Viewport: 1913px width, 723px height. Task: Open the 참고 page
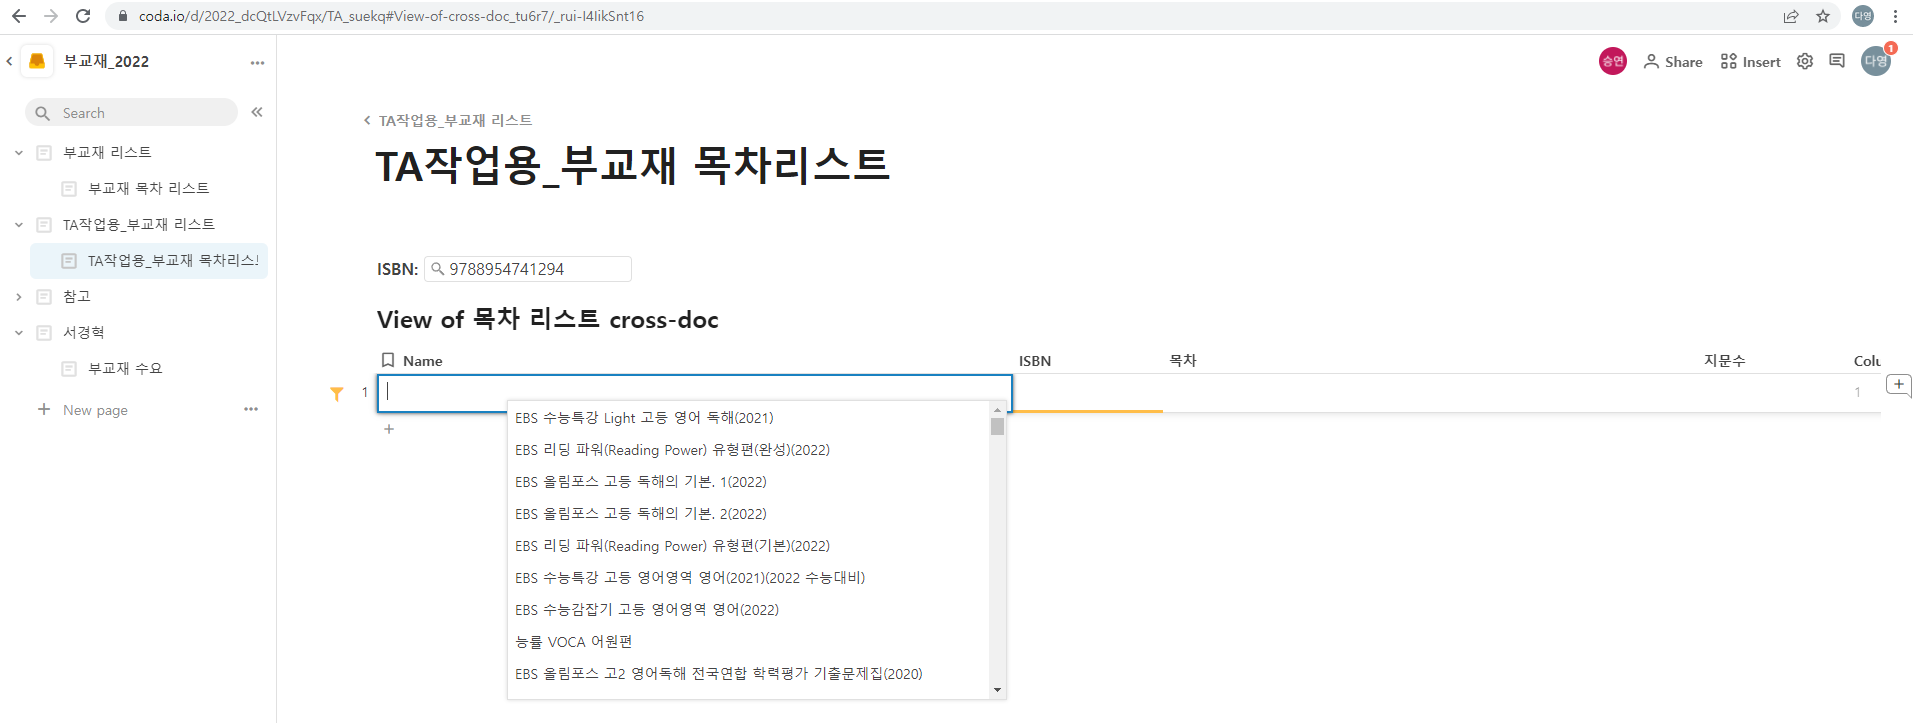pos(77,296)
